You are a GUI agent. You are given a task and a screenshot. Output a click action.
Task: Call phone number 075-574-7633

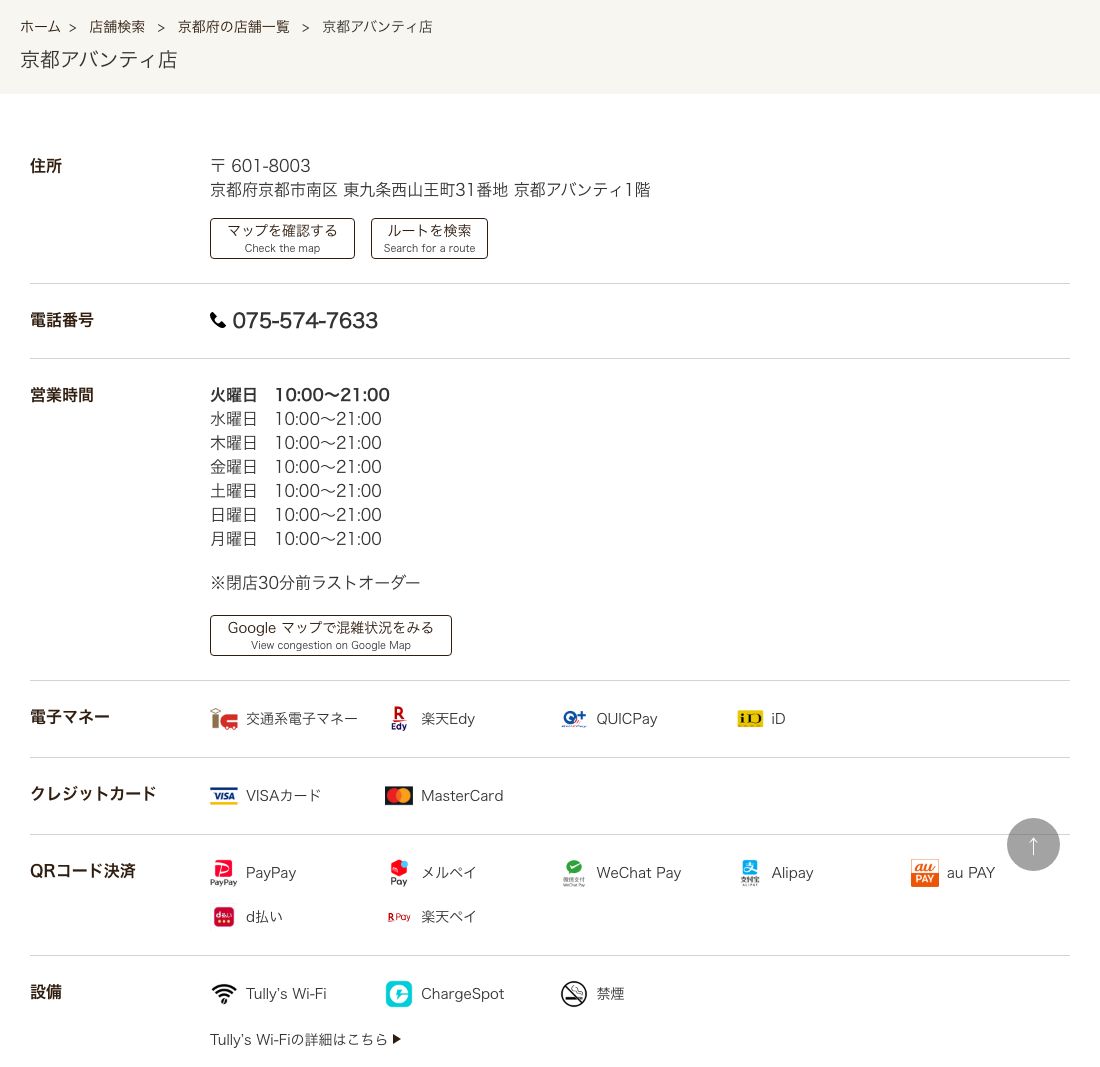(x=305, y=321)
